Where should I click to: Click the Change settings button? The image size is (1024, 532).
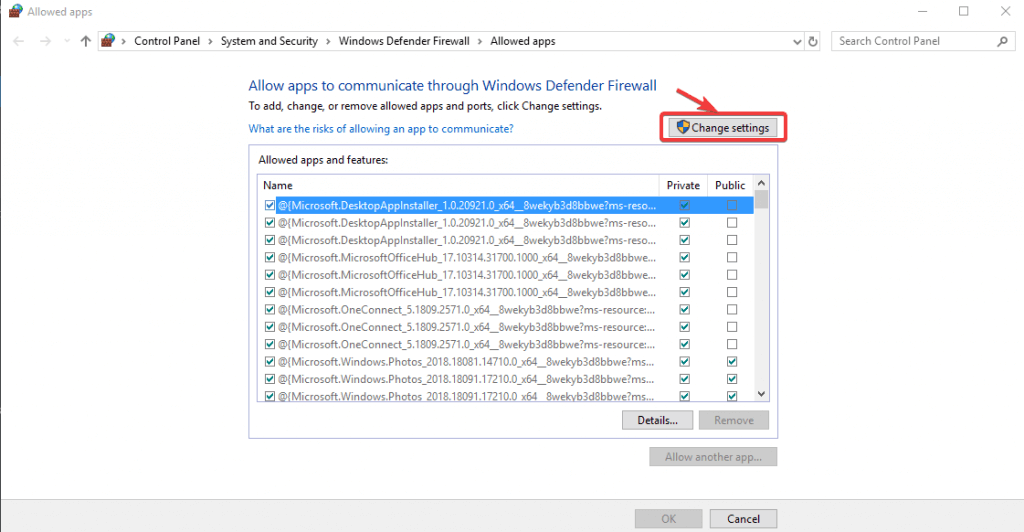tap(723, 127)
